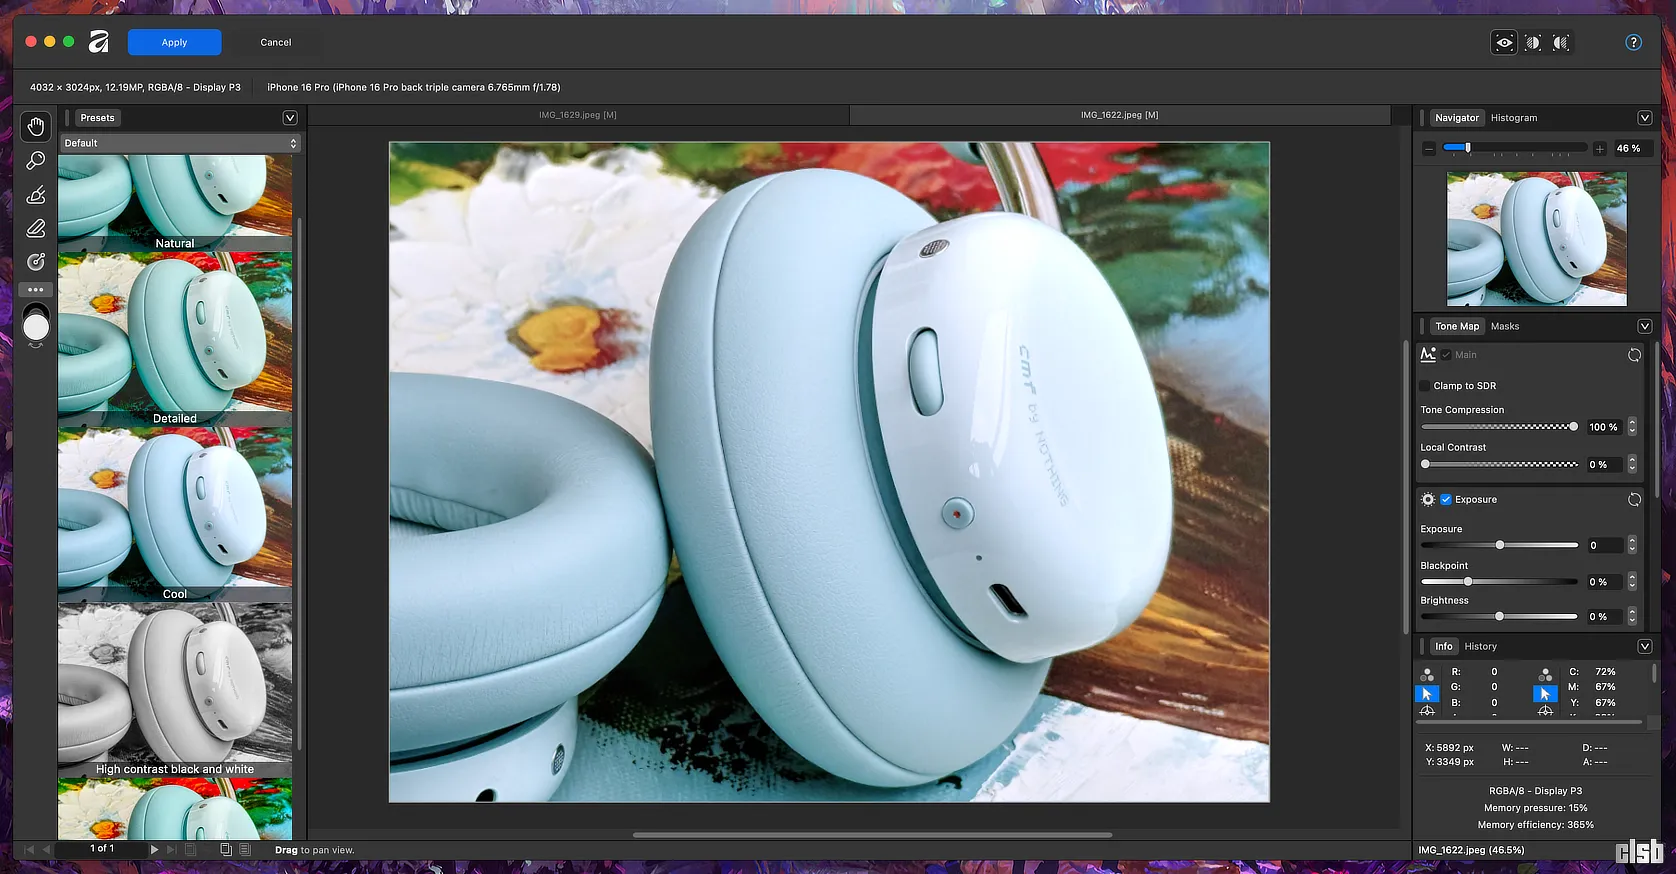This screenshot has width=1676, height=874.
Task: Toggle the single preview eye view
Action: (x=1504, y=42)
